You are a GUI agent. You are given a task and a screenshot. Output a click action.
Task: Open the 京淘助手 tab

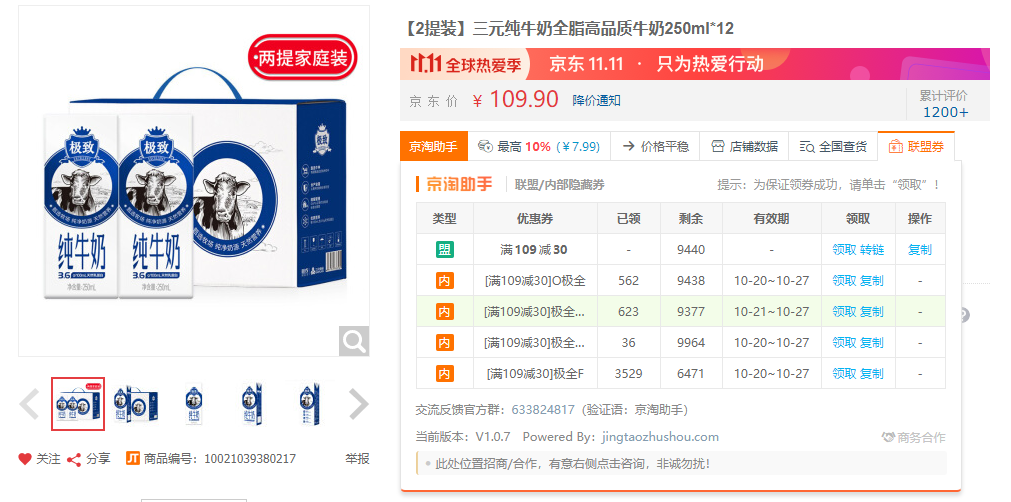tap(433, 146)
